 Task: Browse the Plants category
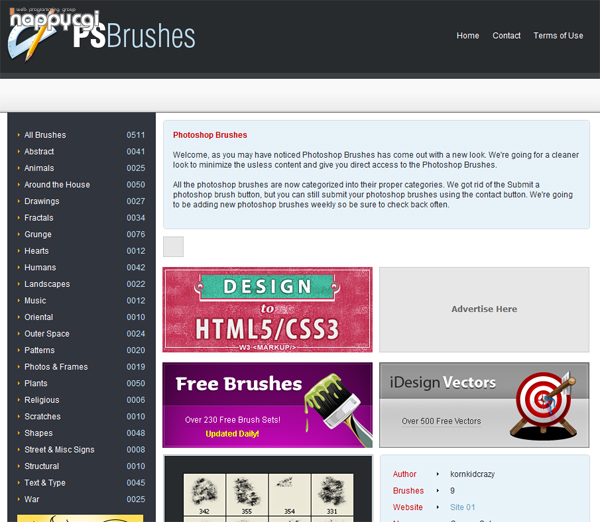pyautogui.click(x=36, y=383)
